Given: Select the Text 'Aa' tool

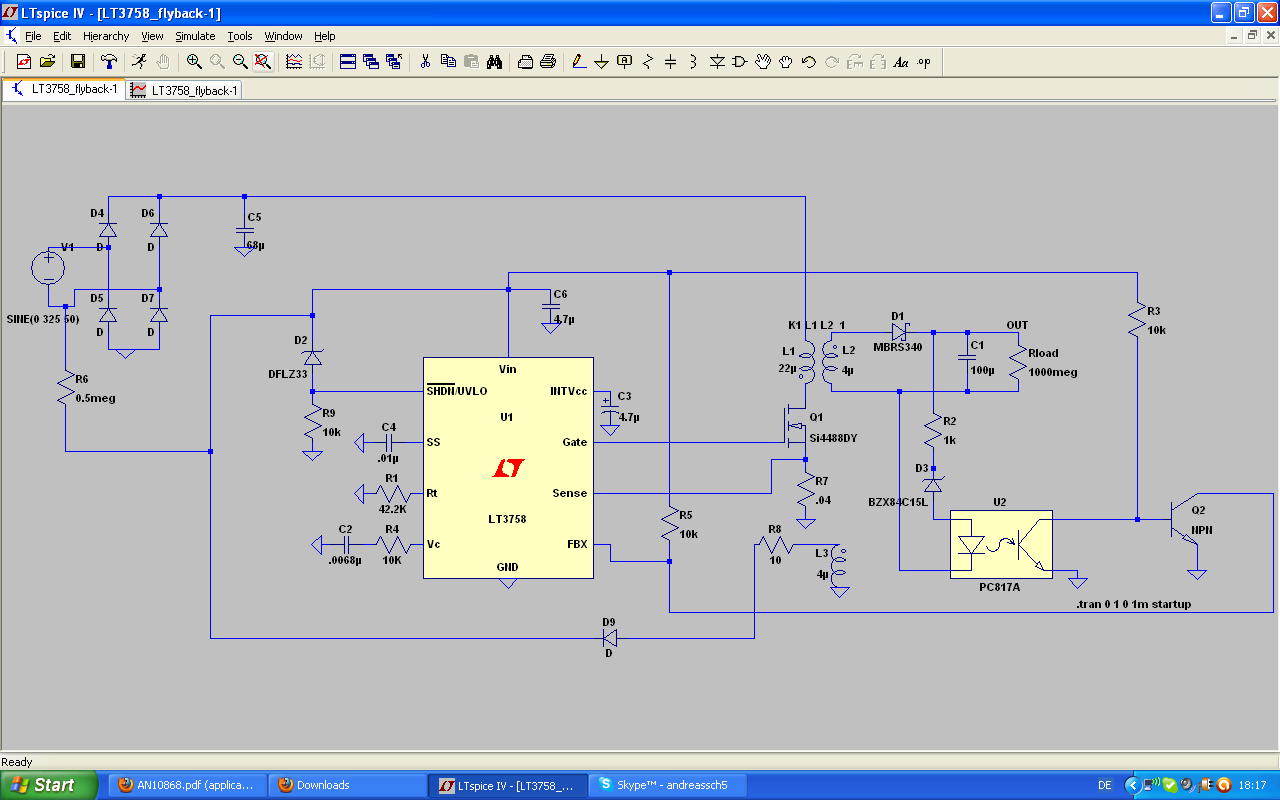Looking at the screenshot, I should click(x=901, y=61).
